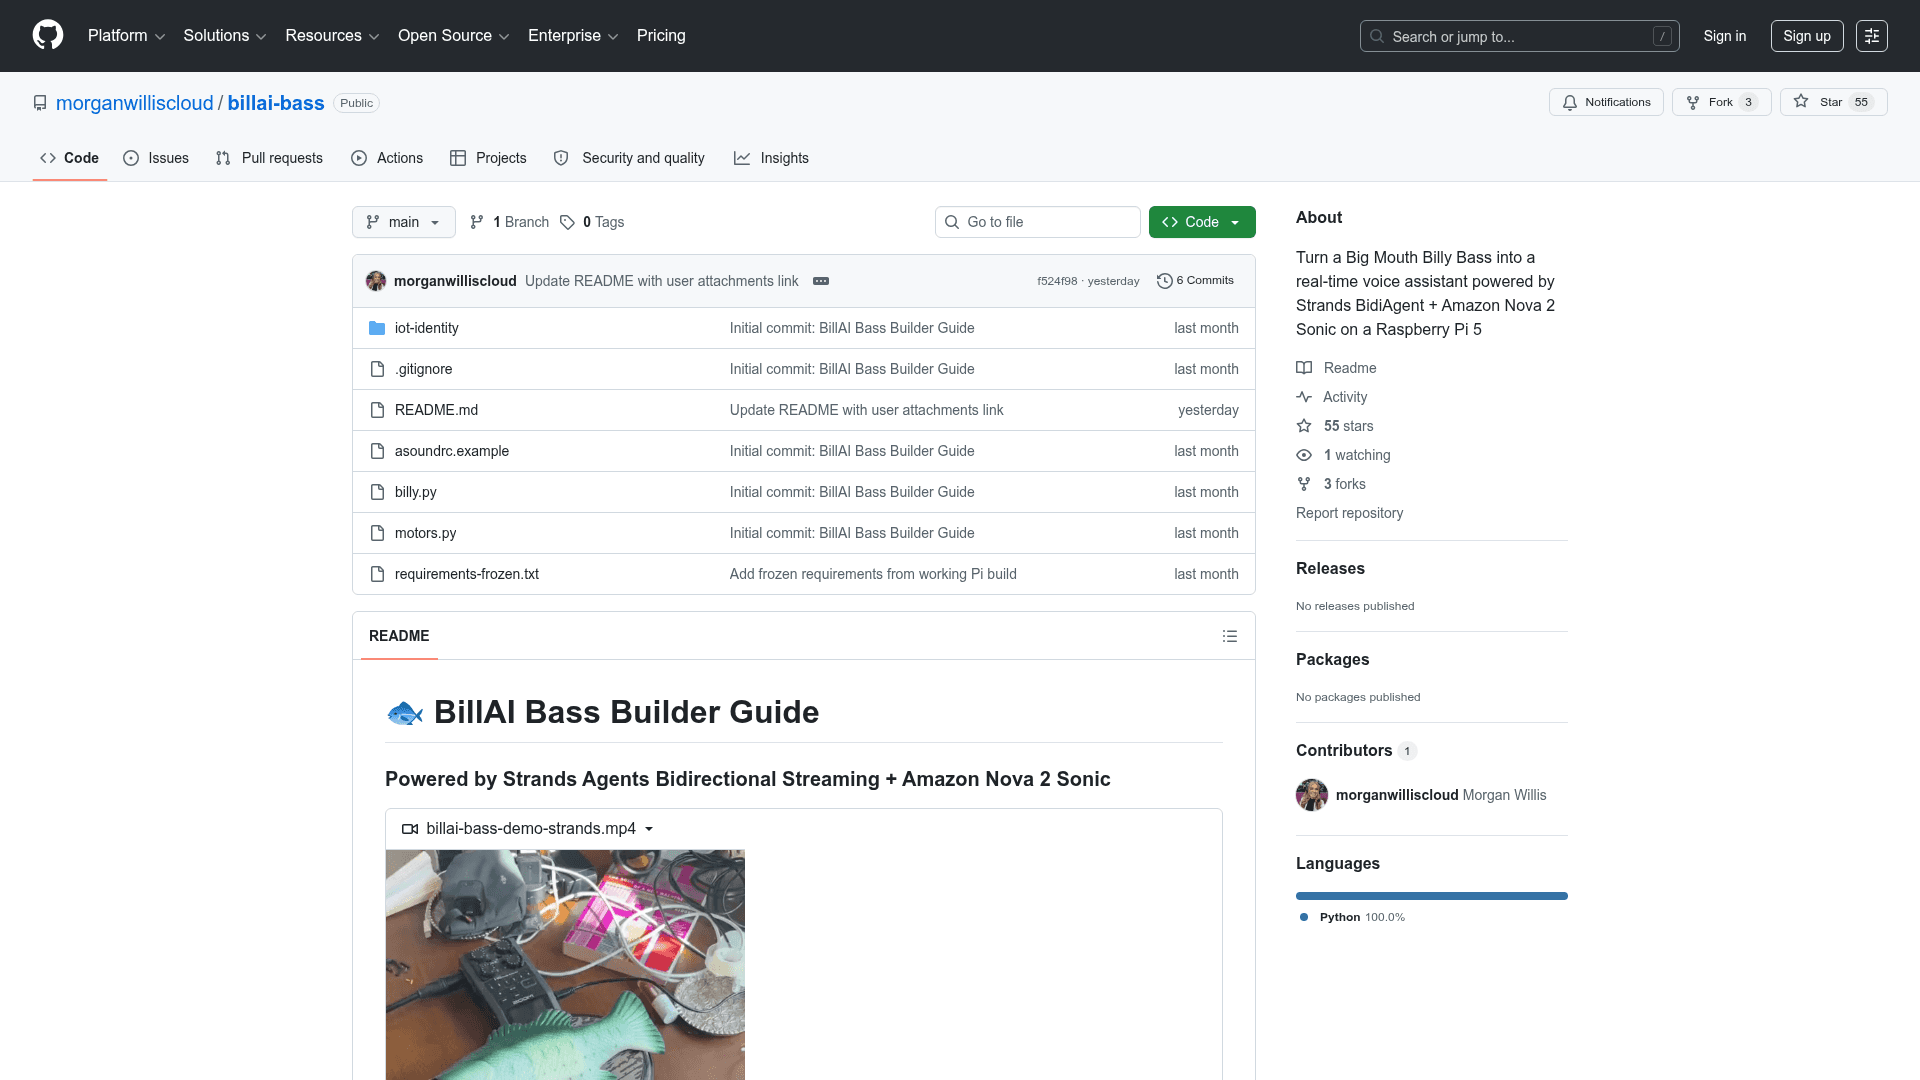Expand the Resources menu
This screenshot has height=1080, width=1920.
332,36
